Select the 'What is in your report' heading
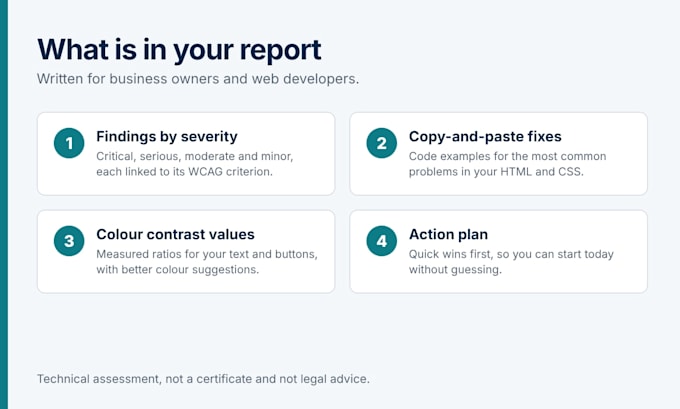The height and width of the screenshot is (409, 680). pos(179,50)
